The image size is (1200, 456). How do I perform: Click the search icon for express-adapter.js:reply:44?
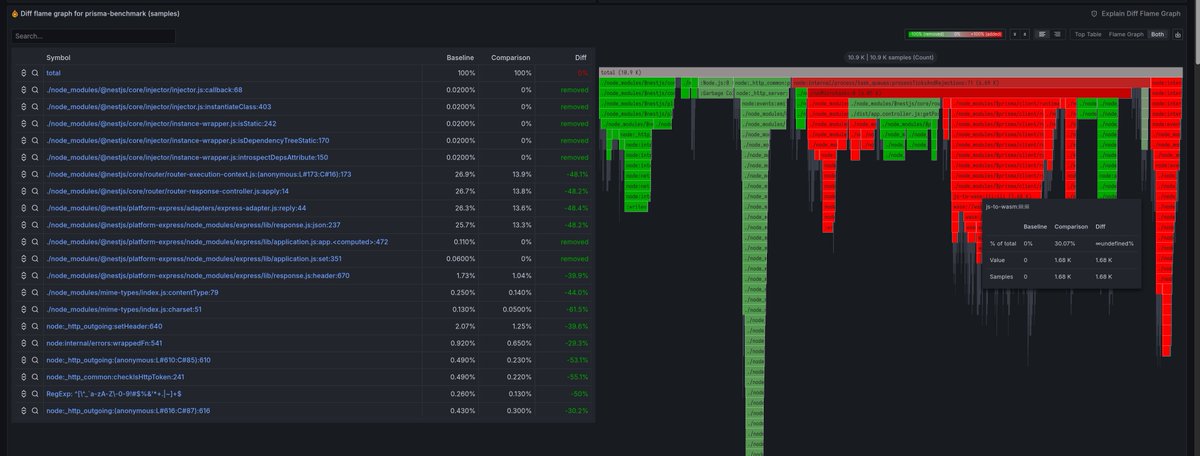click(35, 208)
